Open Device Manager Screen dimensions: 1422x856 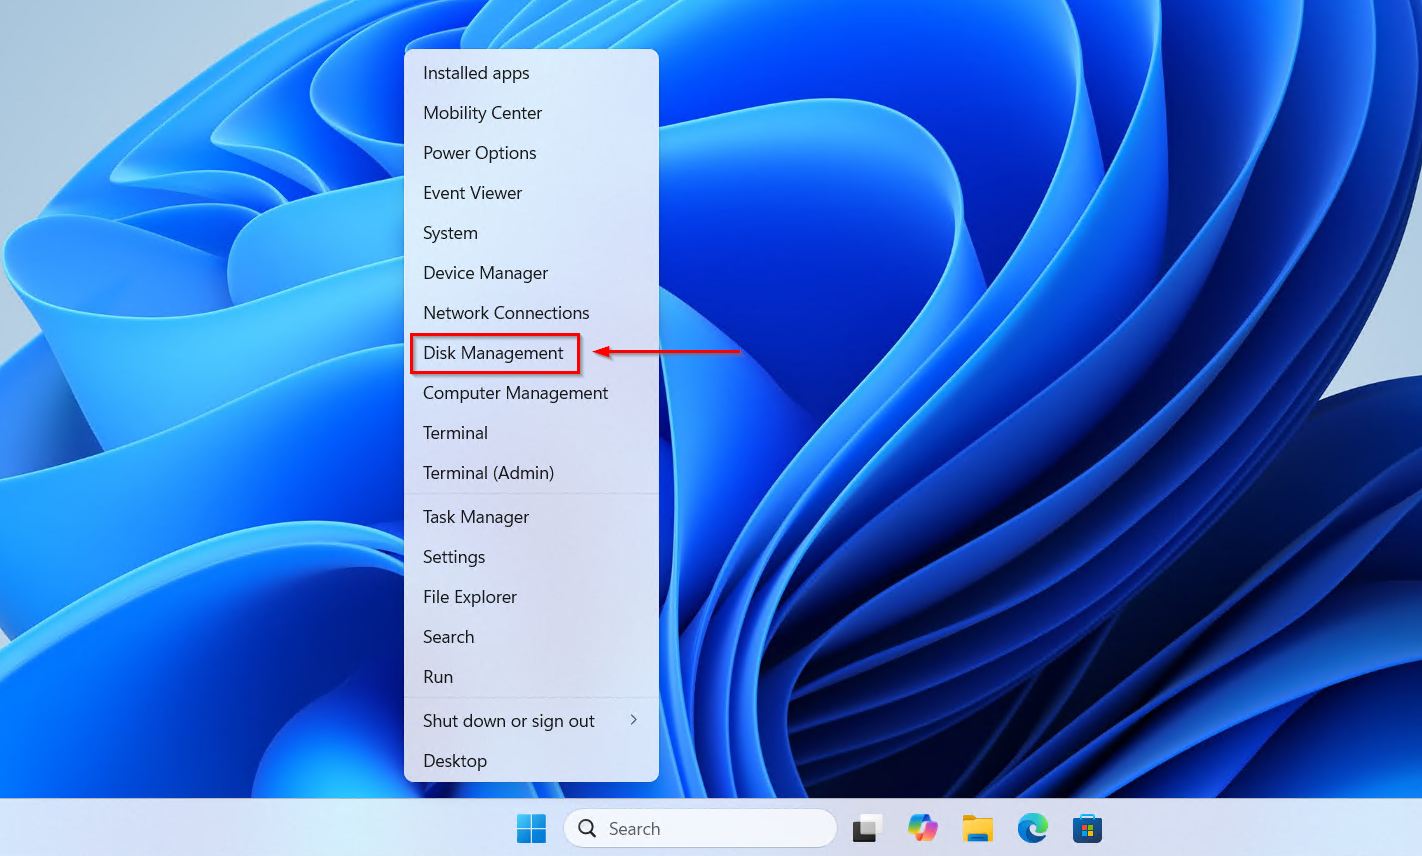point(485,272)
